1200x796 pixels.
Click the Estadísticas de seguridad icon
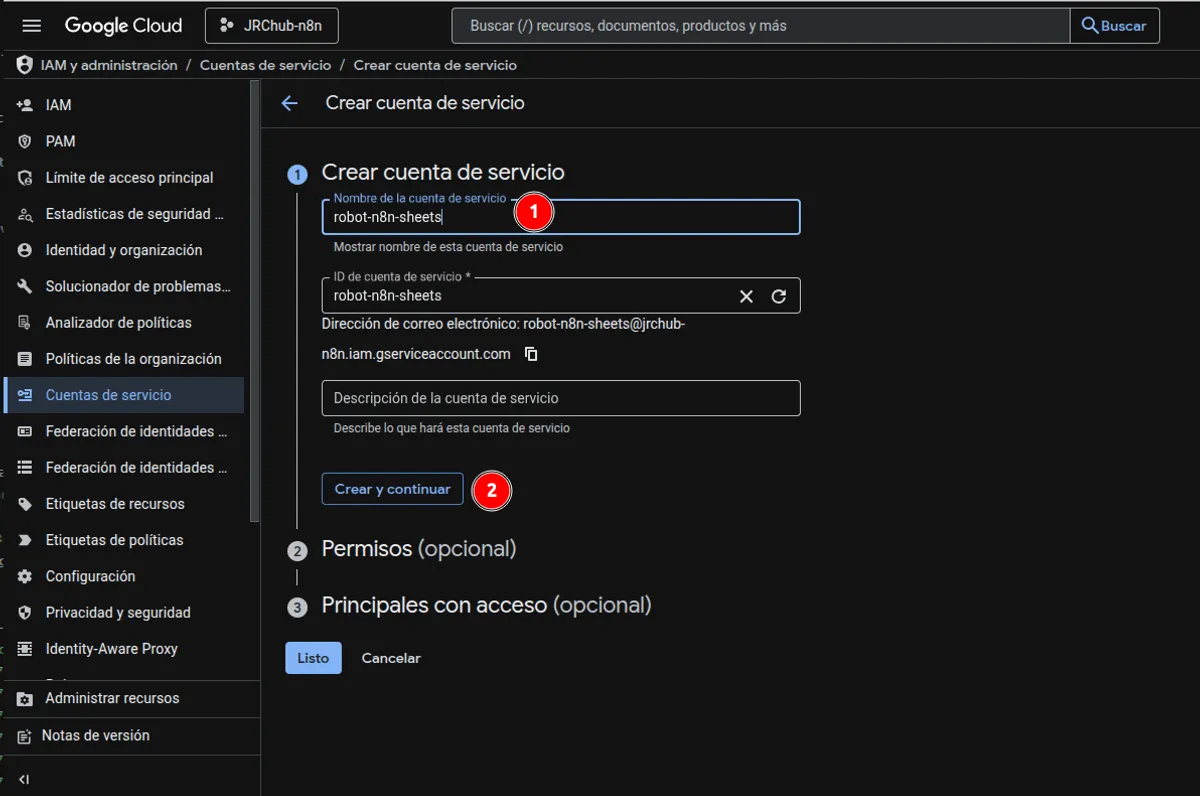coord(25,214)
